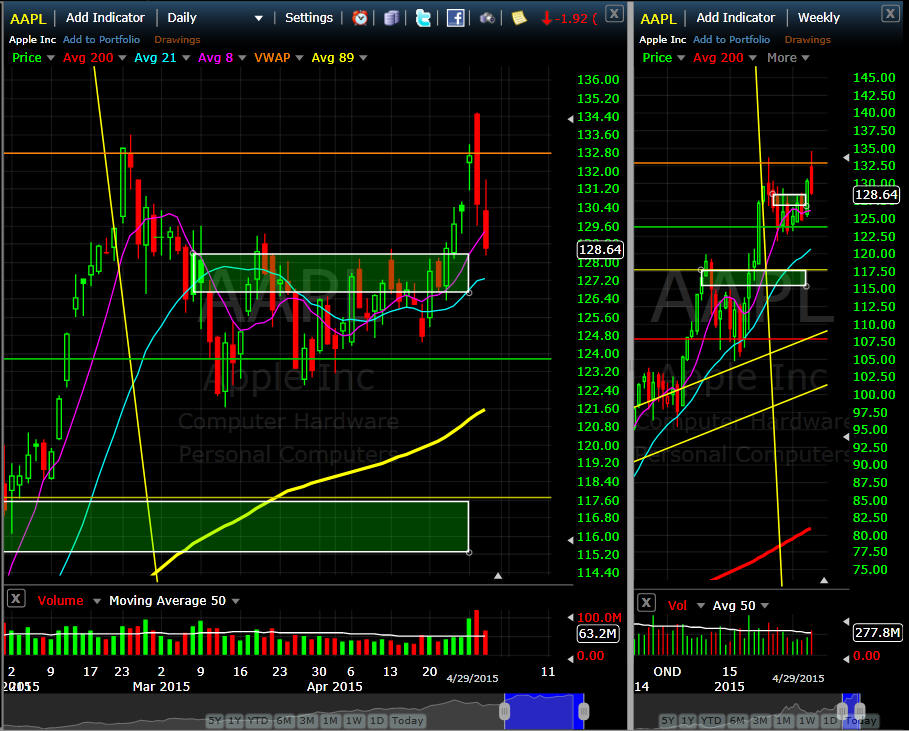Select 3M range on Weekly chart
This screenshot has width=909, height=731.
coord(759,721)
